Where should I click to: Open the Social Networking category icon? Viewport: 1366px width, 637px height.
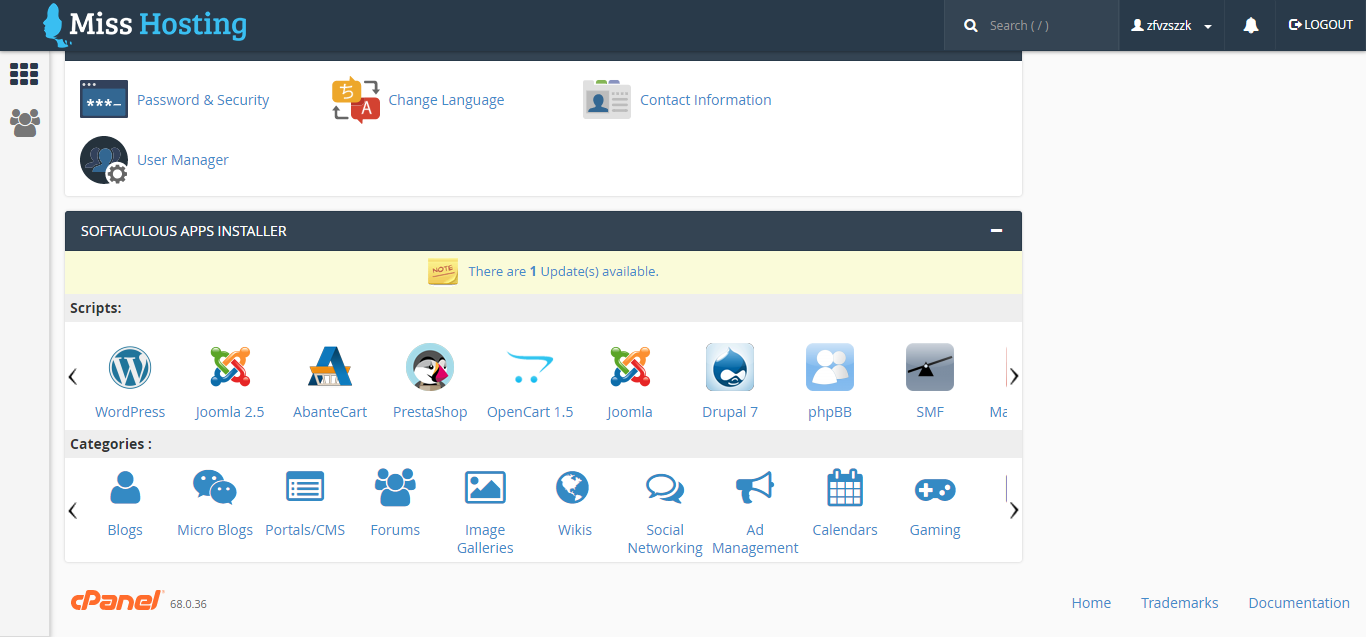point(665,488)
